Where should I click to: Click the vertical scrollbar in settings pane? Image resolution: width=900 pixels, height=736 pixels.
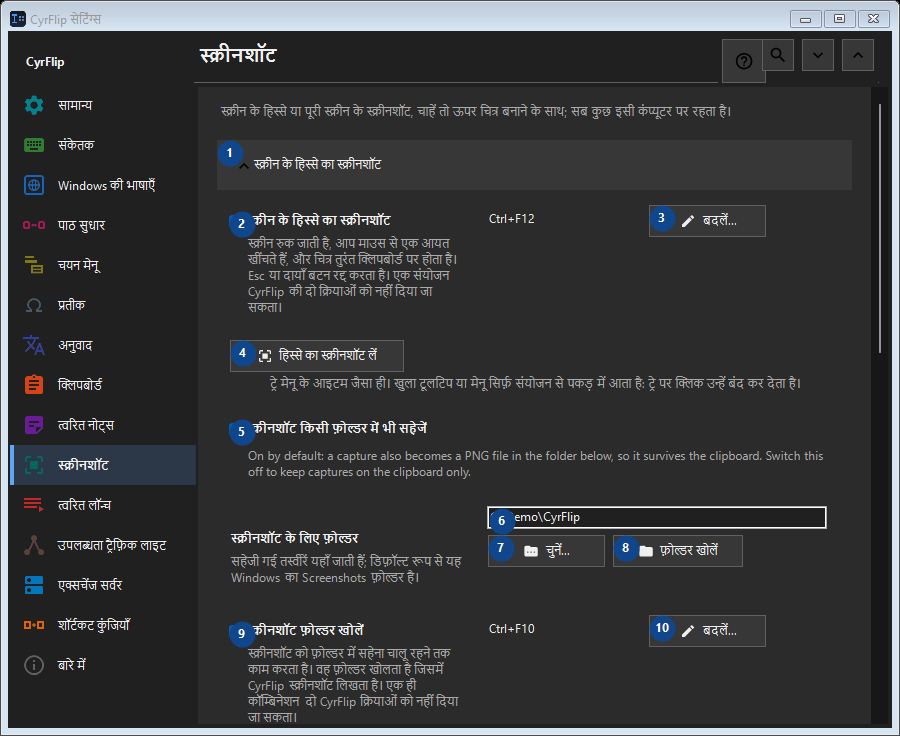click(x=880, y=228)
